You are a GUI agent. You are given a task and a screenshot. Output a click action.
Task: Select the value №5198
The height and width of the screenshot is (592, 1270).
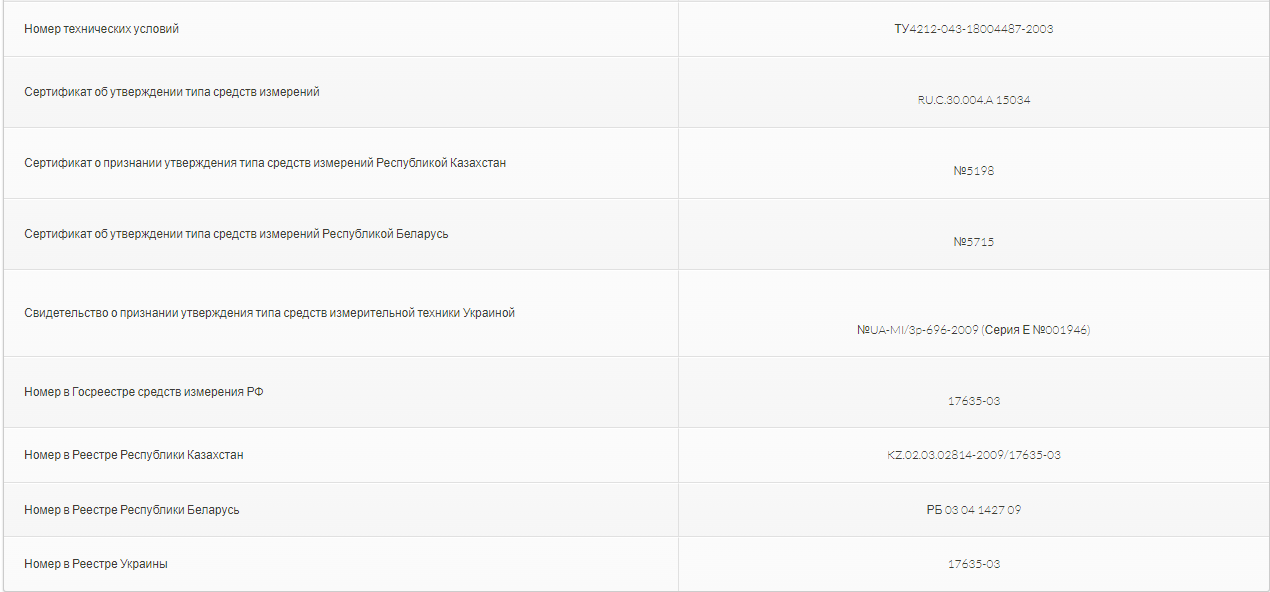(x=974, y=171)
